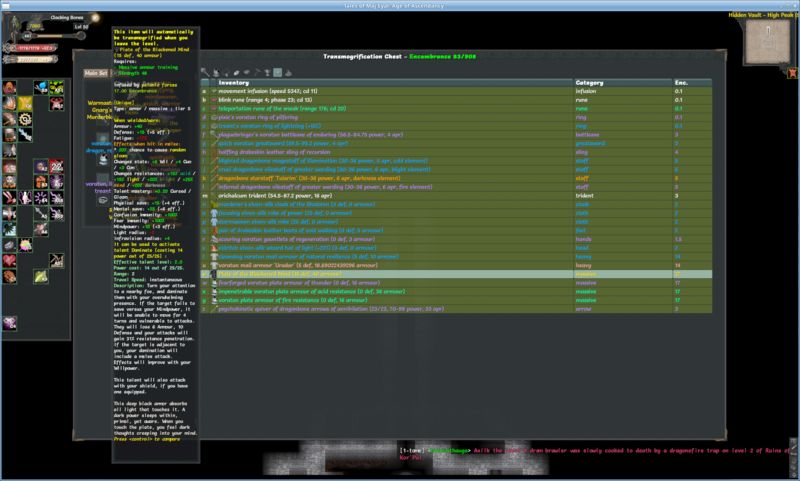Select the voratun mail armour 'Urador' row
The image size is (800, 481).
click(x=456, y=265)
